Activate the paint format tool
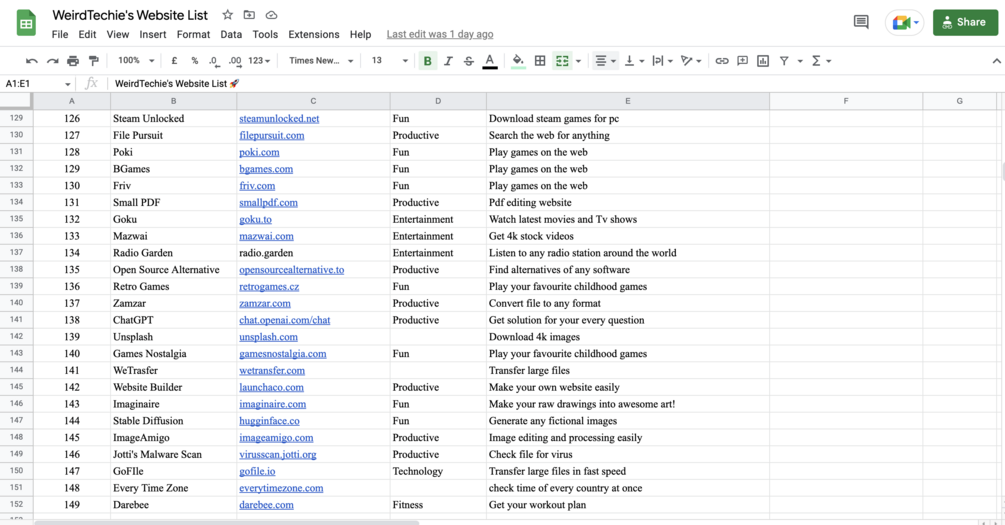1005x525 pixels. [x=94, y=61]
